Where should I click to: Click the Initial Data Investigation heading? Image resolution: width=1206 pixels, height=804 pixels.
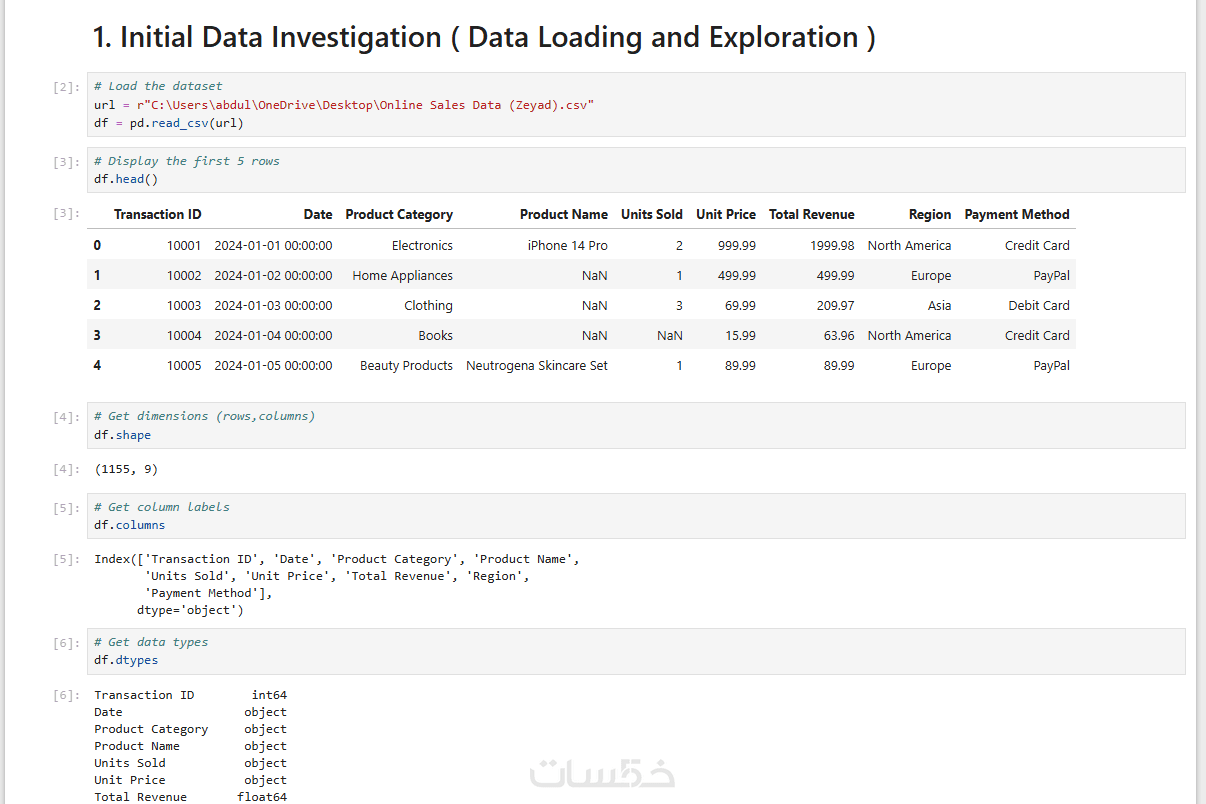pos(484,37)
